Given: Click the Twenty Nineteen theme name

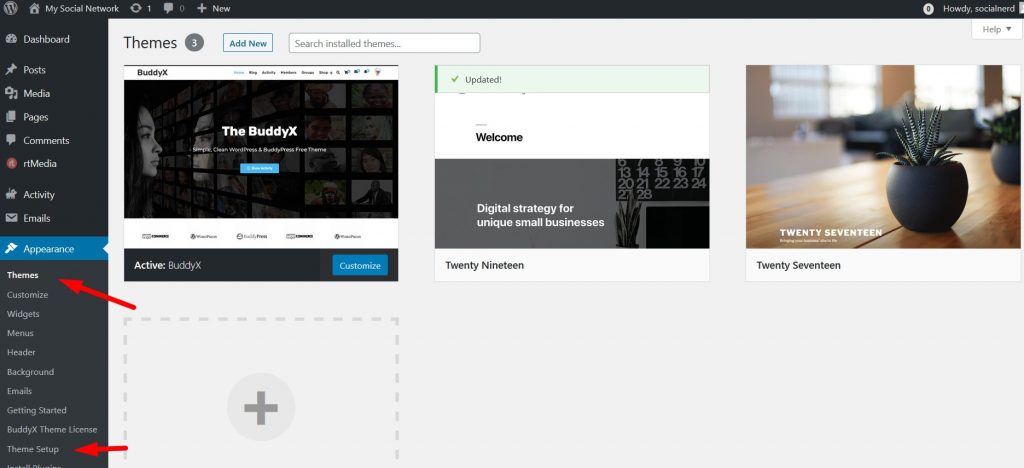Looking at the screenshot, I should (x=485, y=265).
